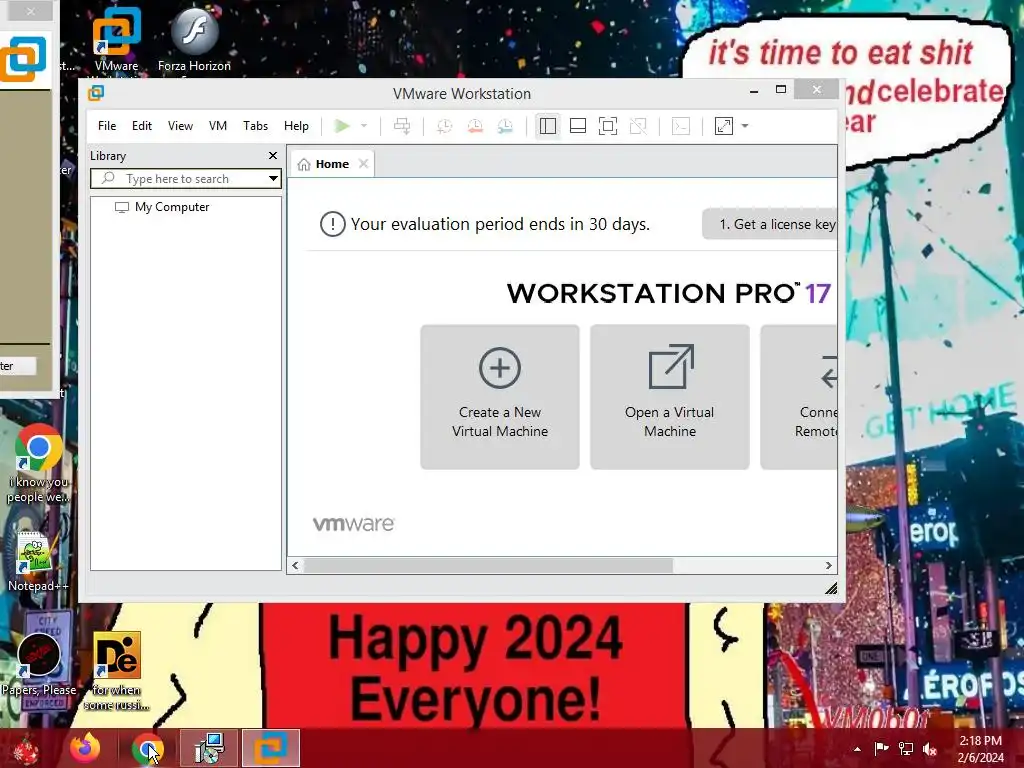The image size is (1024, 768).
Task: Click the VMware Workstation taskbar button
Action: (271, 748)
